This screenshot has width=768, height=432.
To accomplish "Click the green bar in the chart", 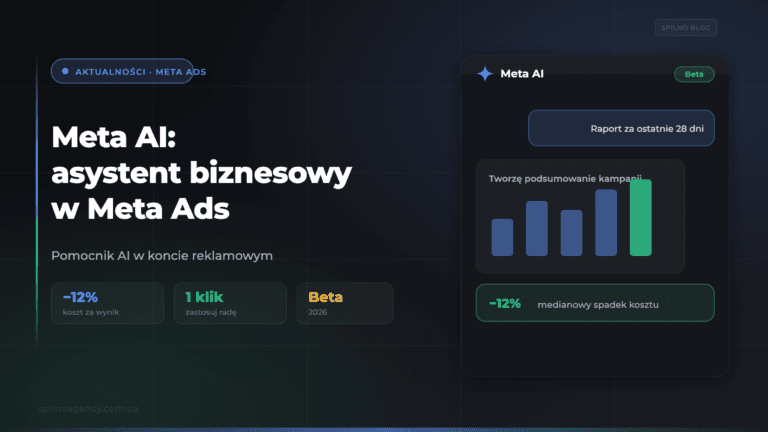I will (x=641, y=217).
